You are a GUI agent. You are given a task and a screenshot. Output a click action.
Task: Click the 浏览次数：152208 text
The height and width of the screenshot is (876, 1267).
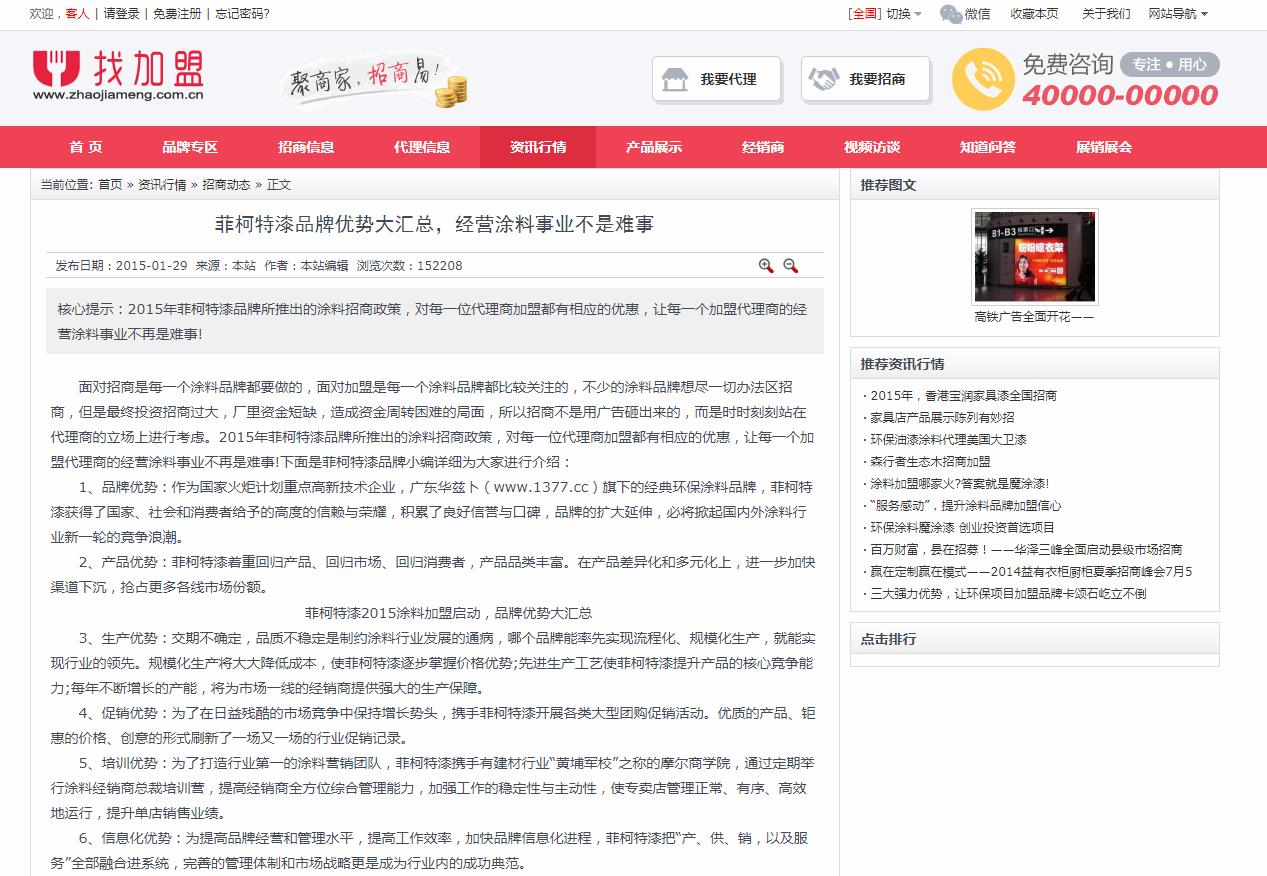click(410, 266)
